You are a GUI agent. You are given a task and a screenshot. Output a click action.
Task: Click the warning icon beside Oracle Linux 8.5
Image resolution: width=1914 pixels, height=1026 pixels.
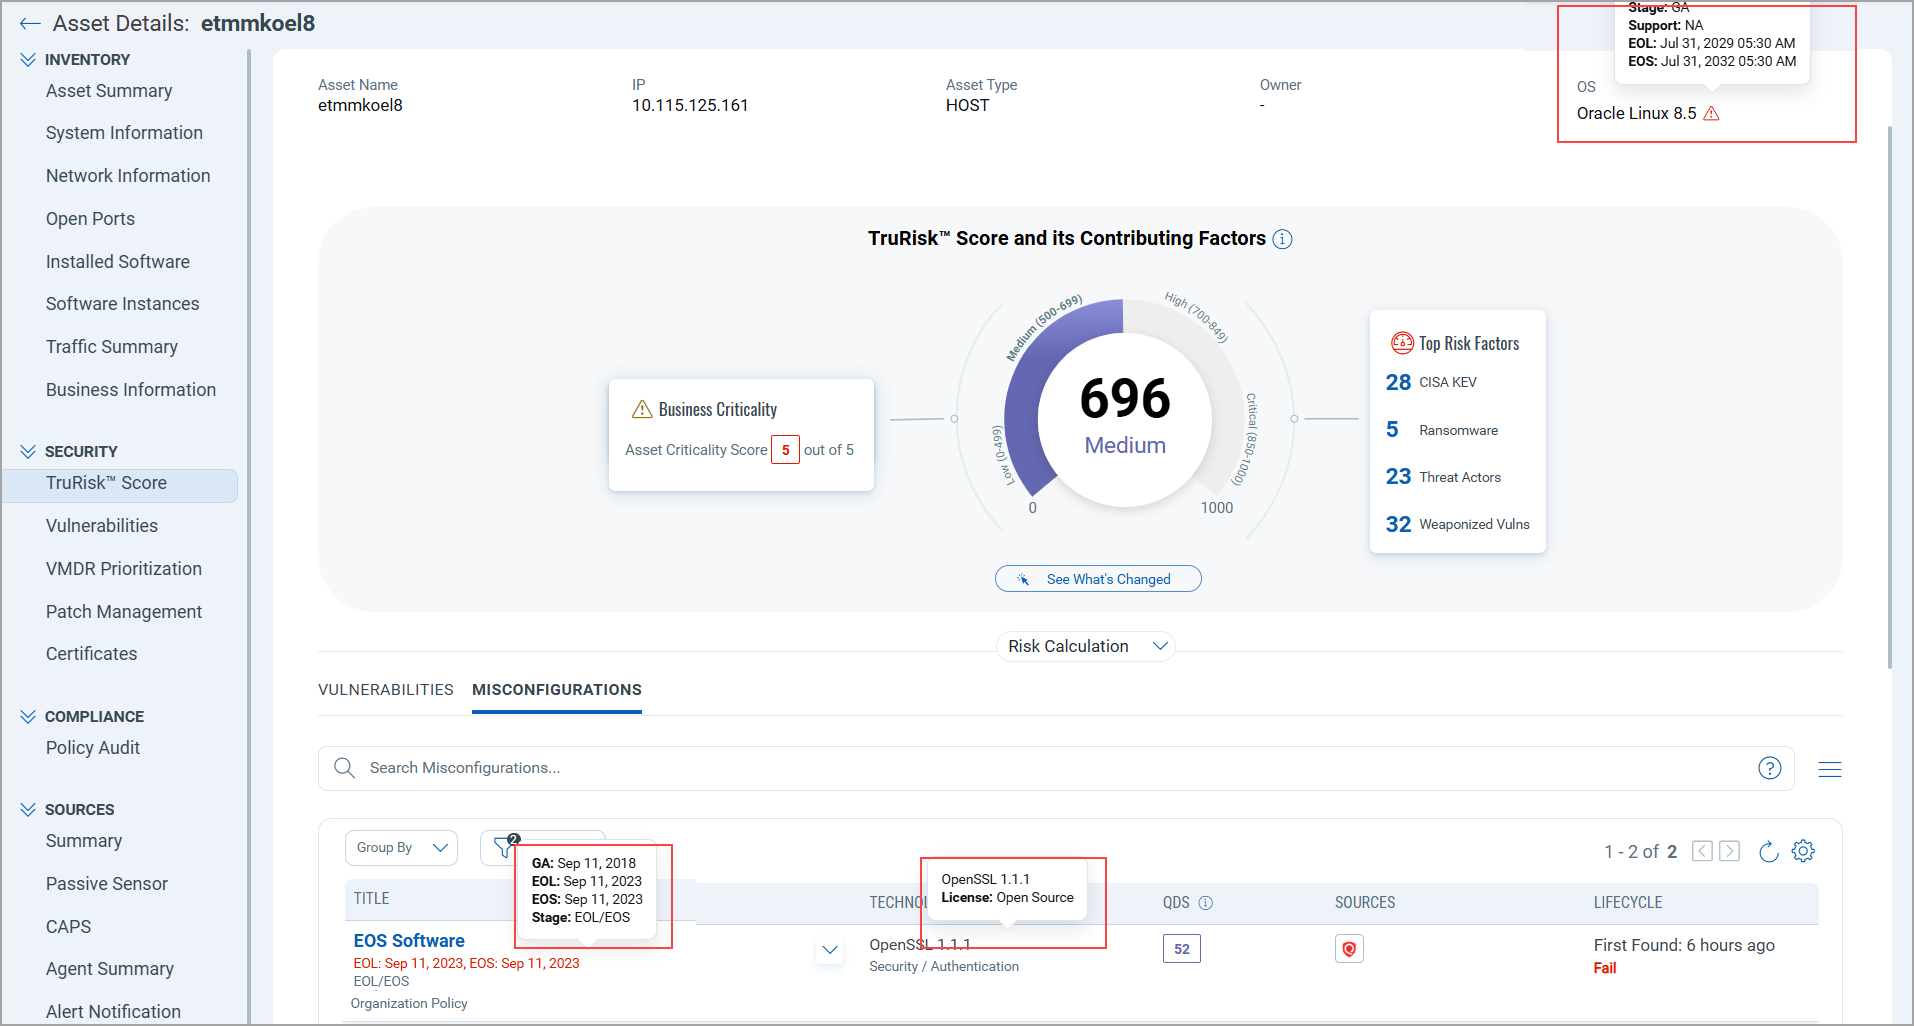pos(1712,113)
